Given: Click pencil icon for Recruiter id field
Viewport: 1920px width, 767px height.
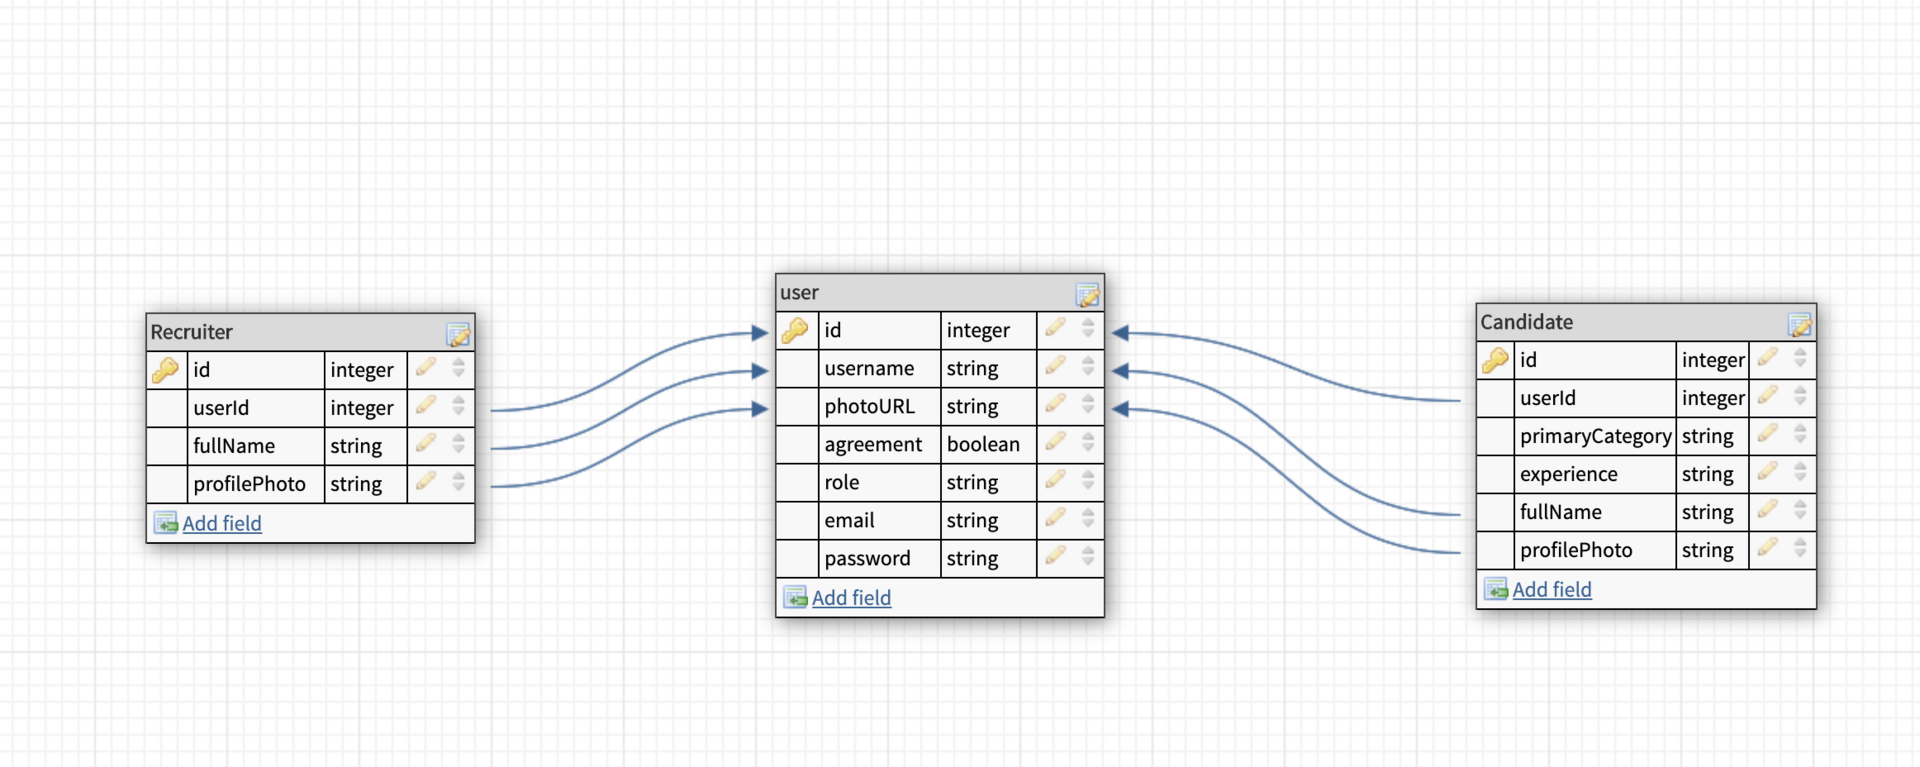Looking at the screenshot, I should tap(426, 368).
